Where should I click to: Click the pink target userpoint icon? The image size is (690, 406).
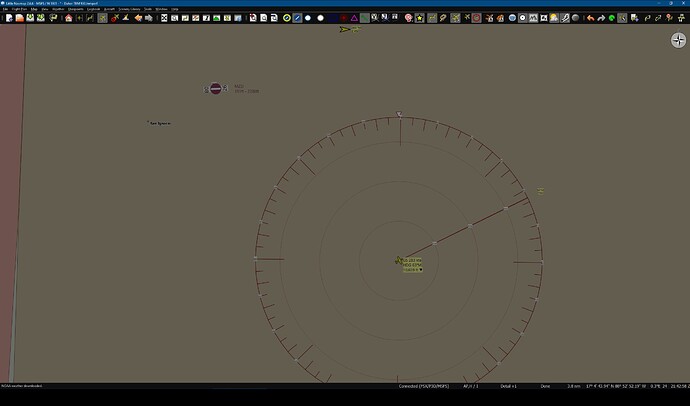click(409, 18)
